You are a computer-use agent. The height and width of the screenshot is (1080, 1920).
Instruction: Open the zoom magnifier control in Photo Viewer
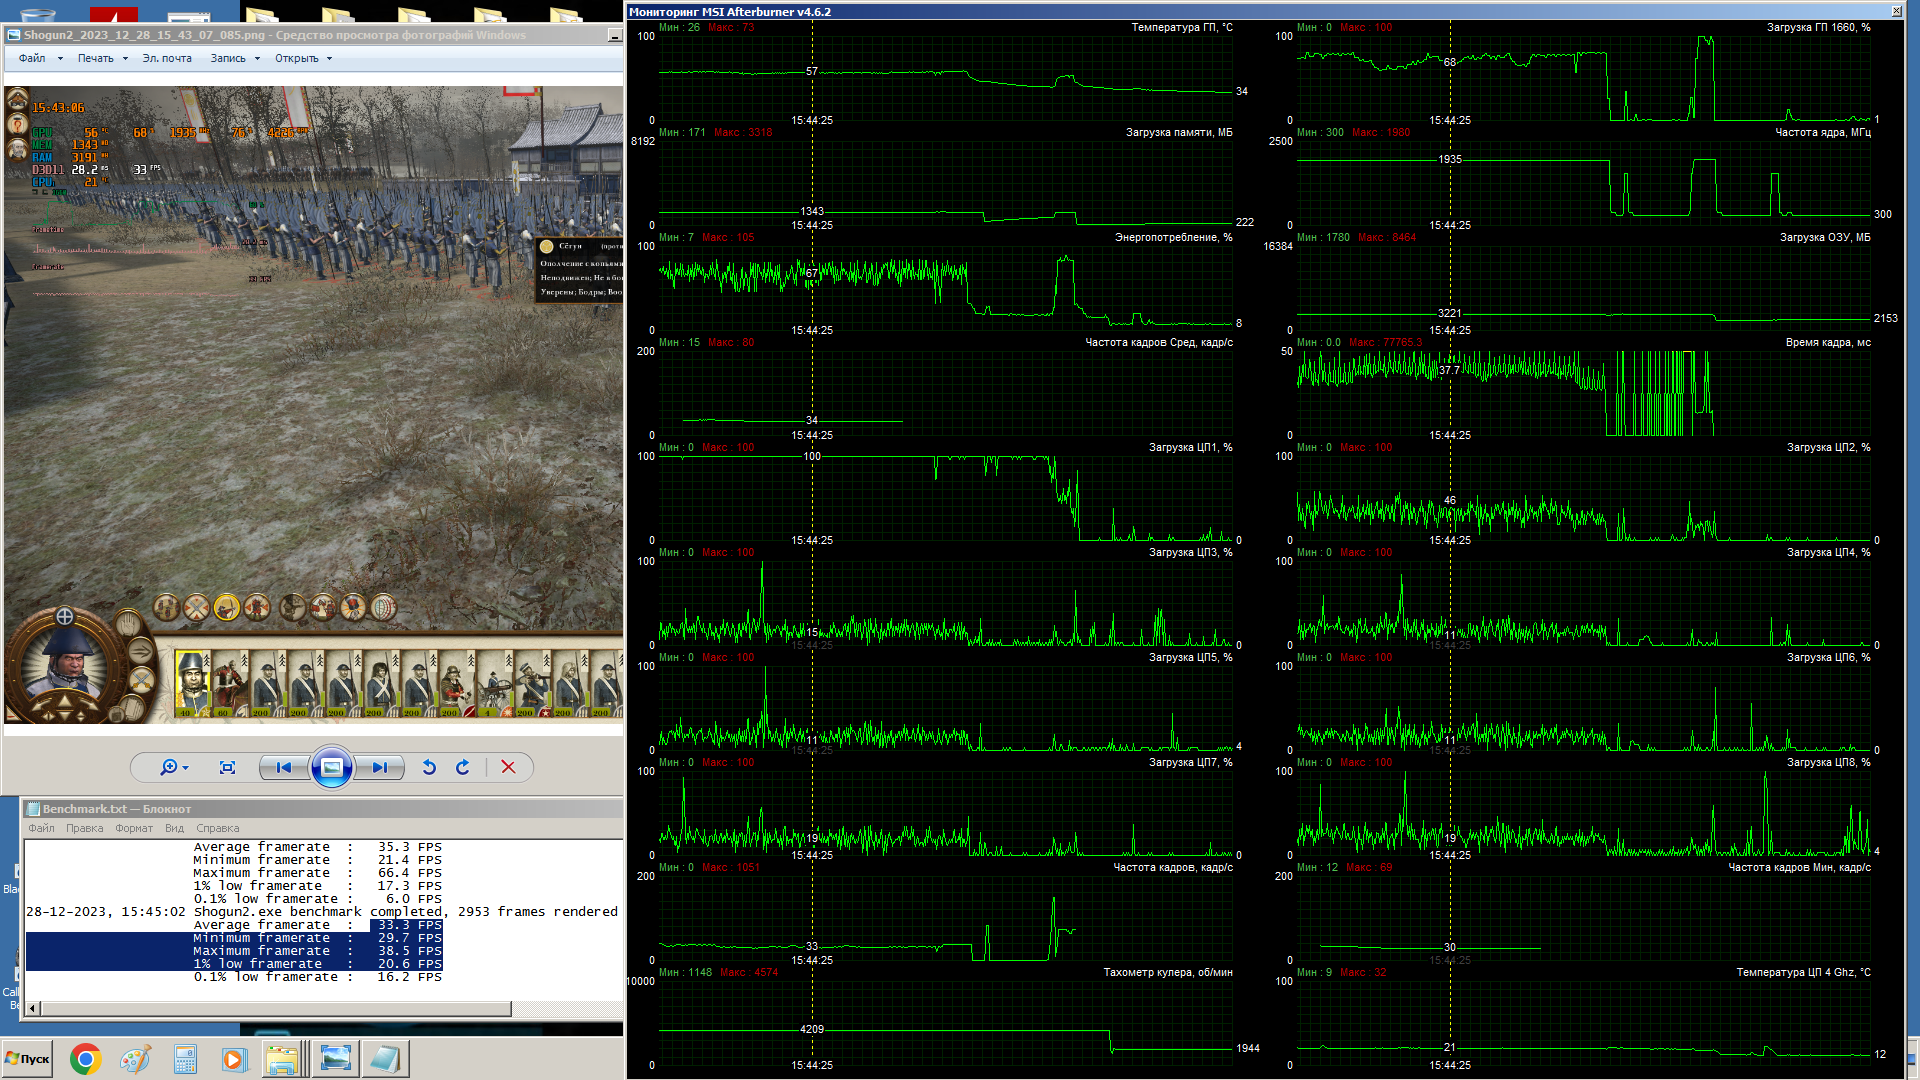pos(173,767)
